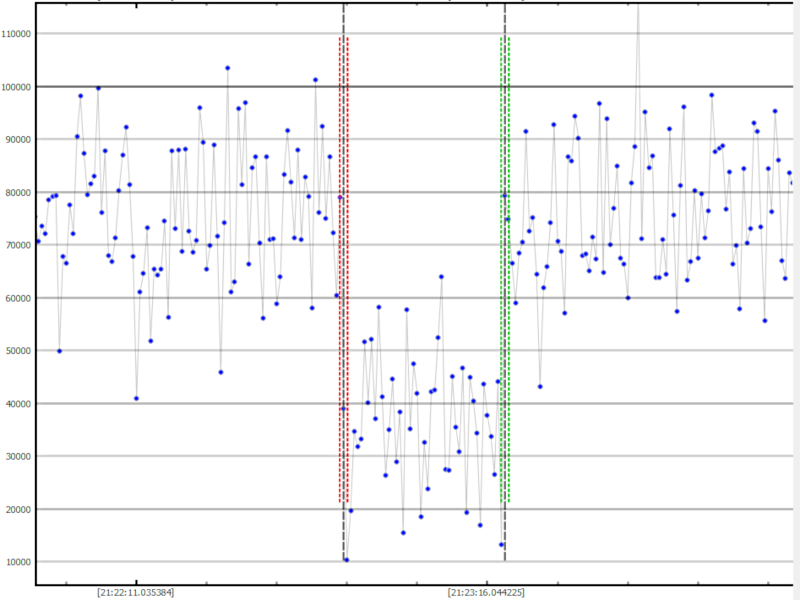The height and width of the screenshot is (600, 800).
Task: Select the lowest data point near 10000
Action: [346, 560]
